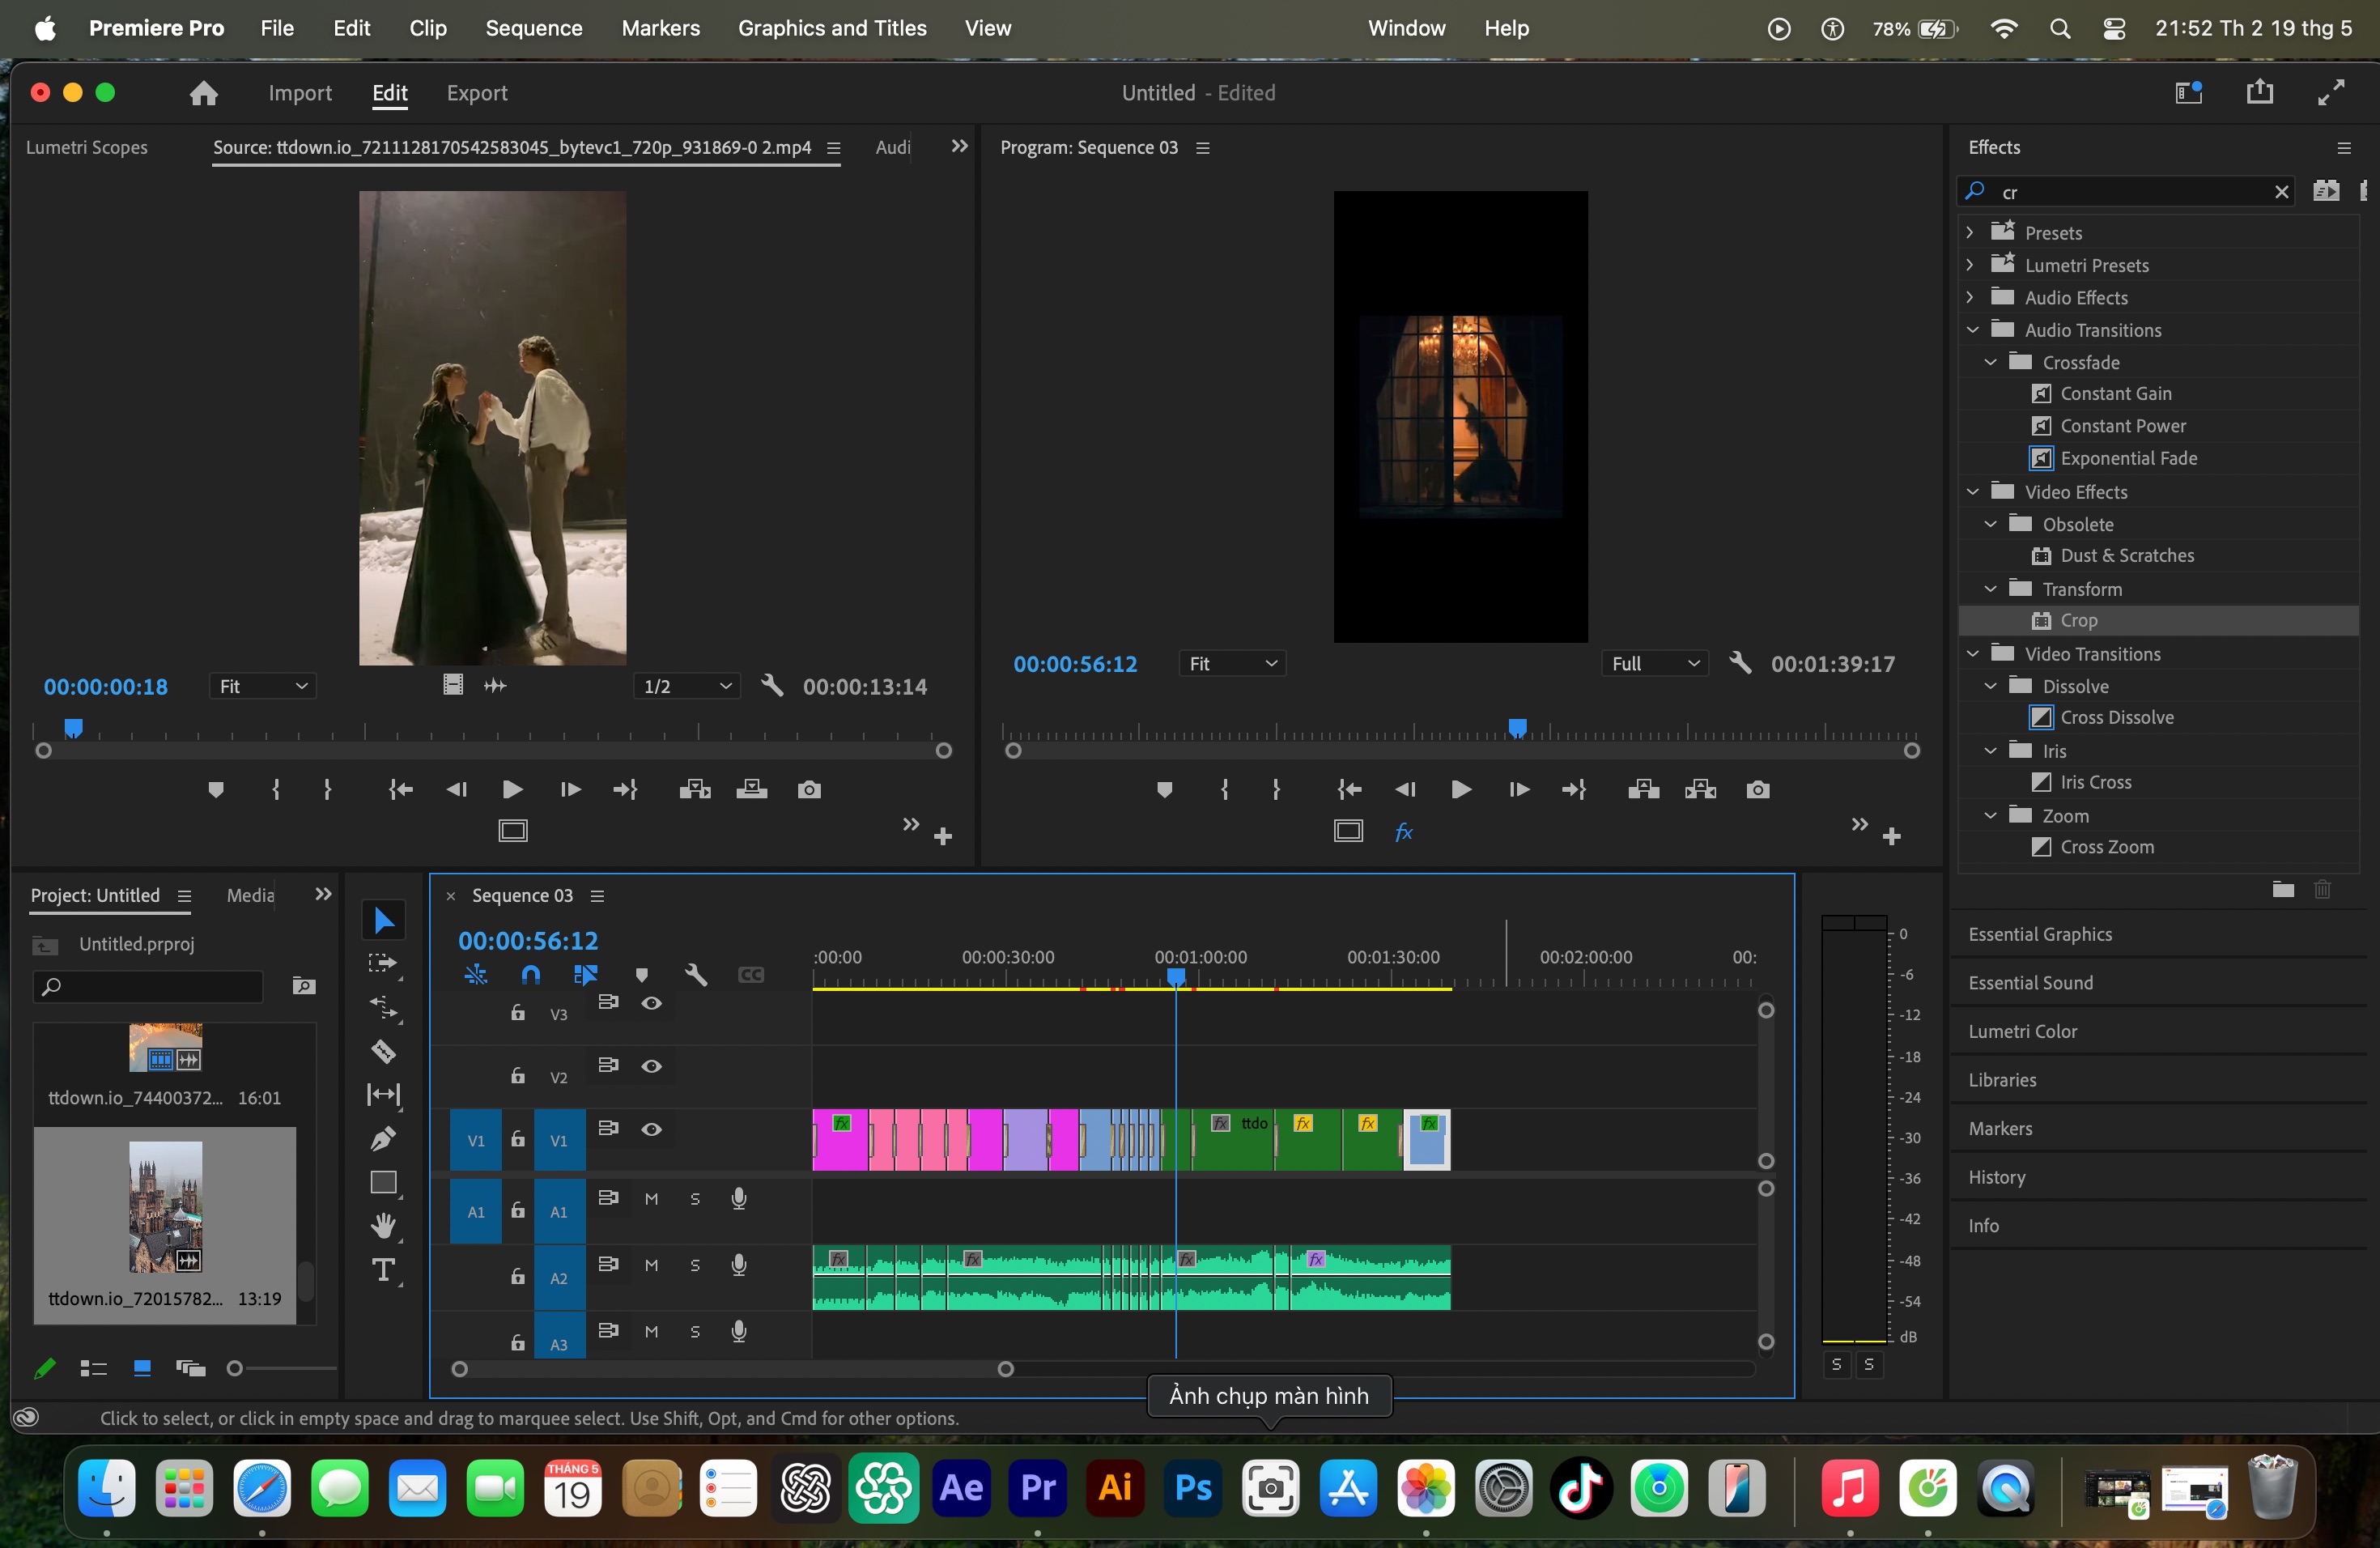The image size is (2380, 1548).
Task: Select the Razor tool in the tools panel
Action: click(384, 1052)
